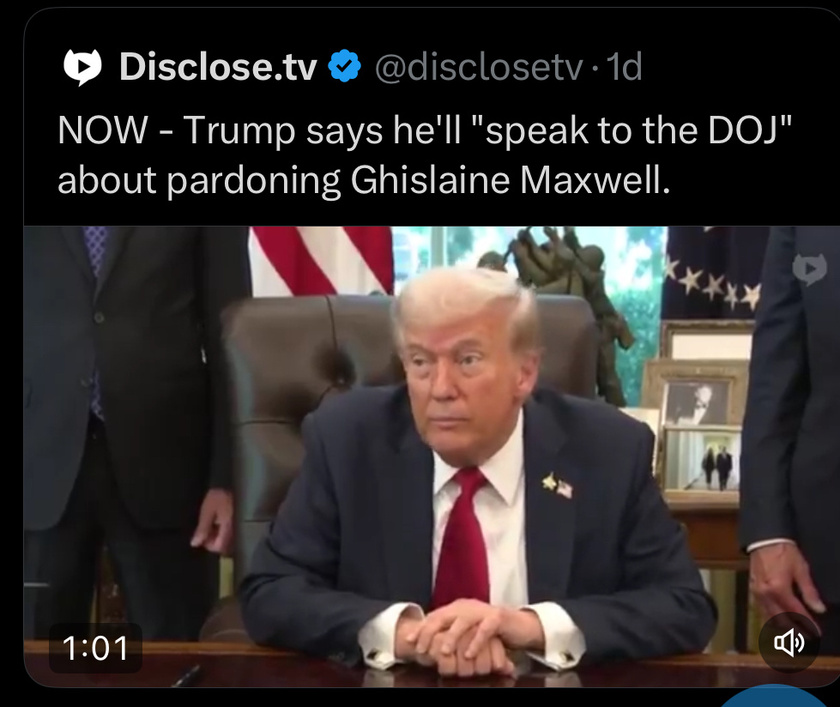840x707 pixels.
Task: Click the 1:01 video duration badge
Action: coord(95,648)
